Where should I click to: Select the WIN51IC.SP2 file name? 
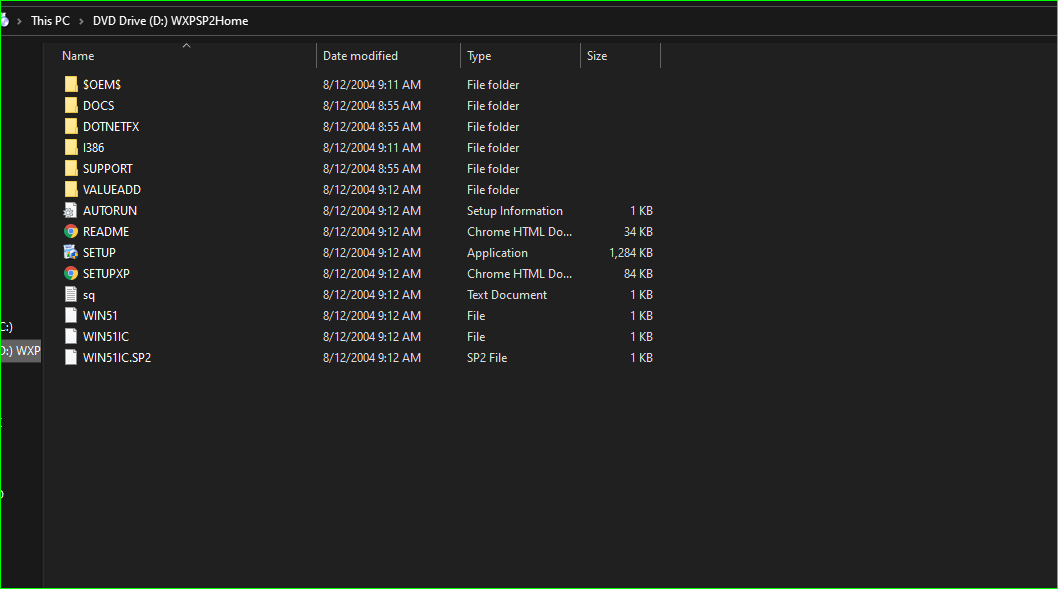(x=117, y=357)
